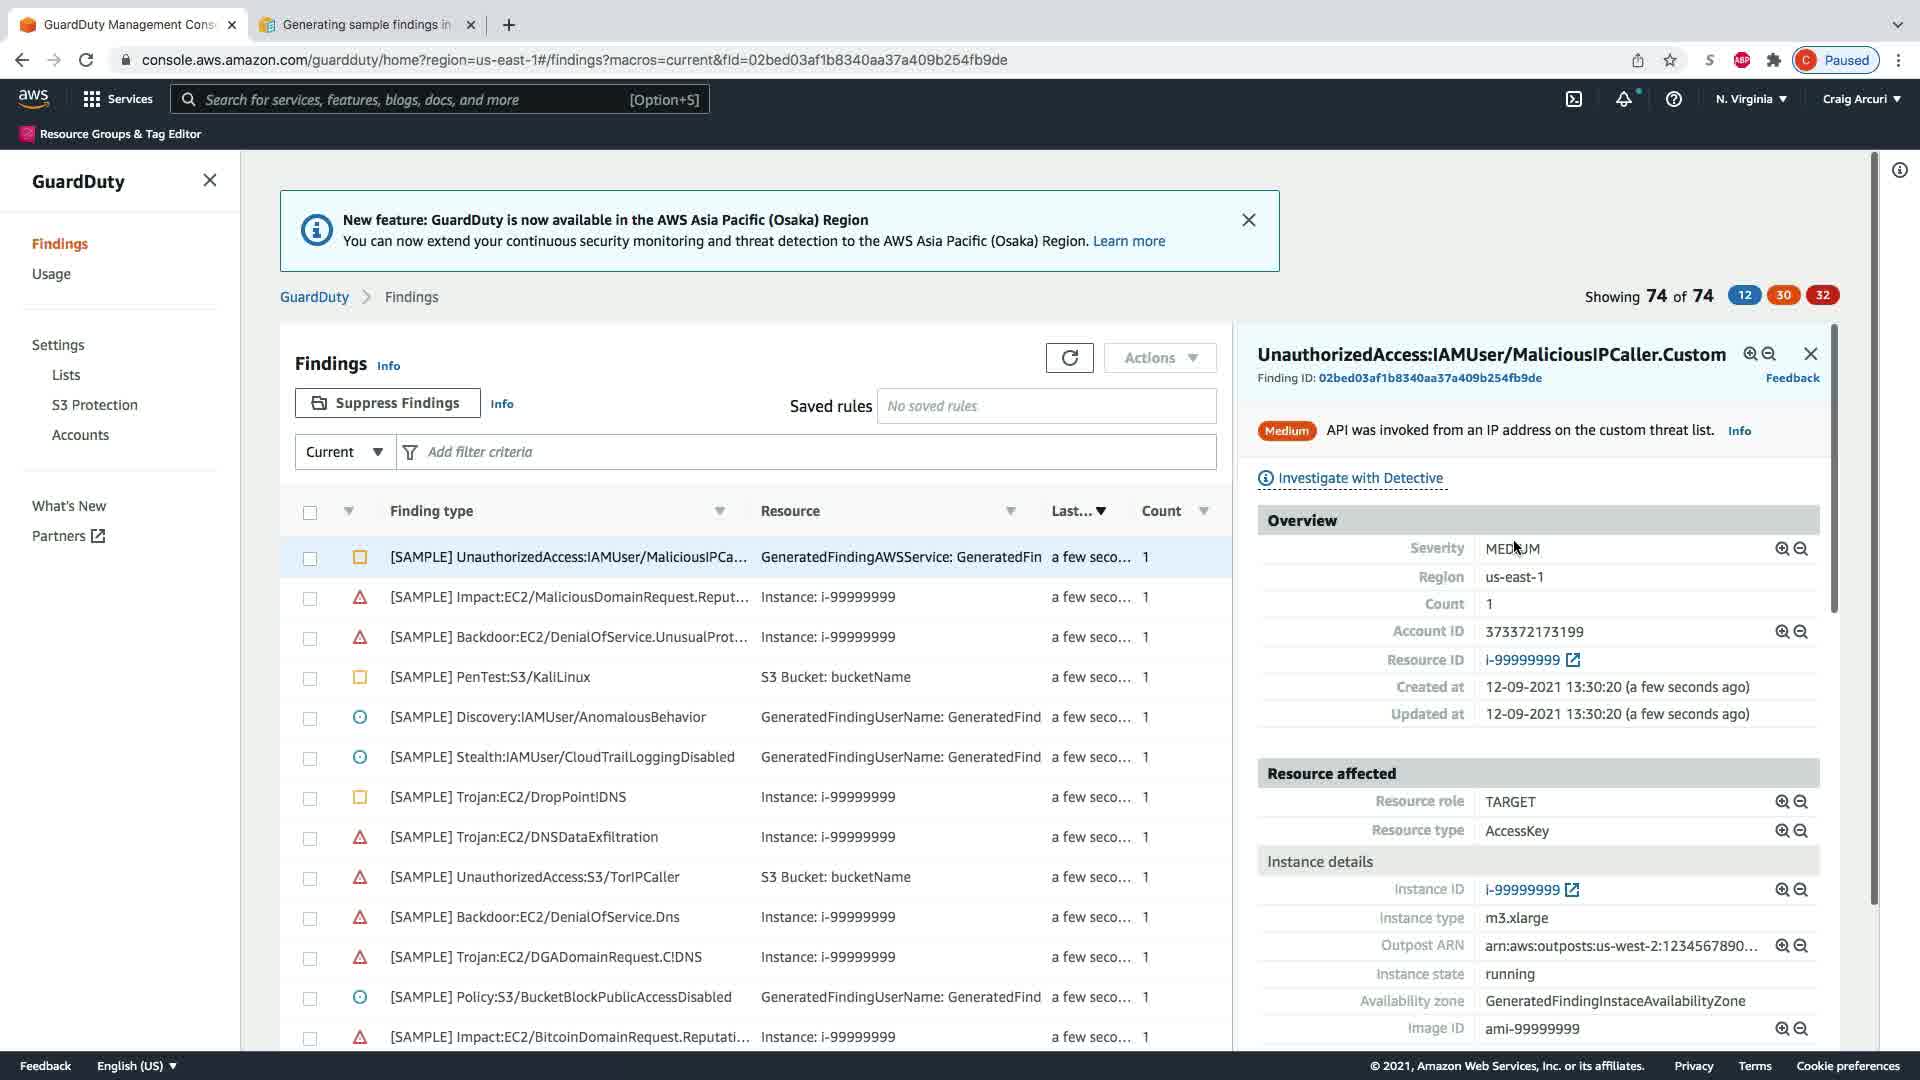Open the Current findings filter dropdown
This screenshot has width=1920, height=1080.
click(344, 452)
